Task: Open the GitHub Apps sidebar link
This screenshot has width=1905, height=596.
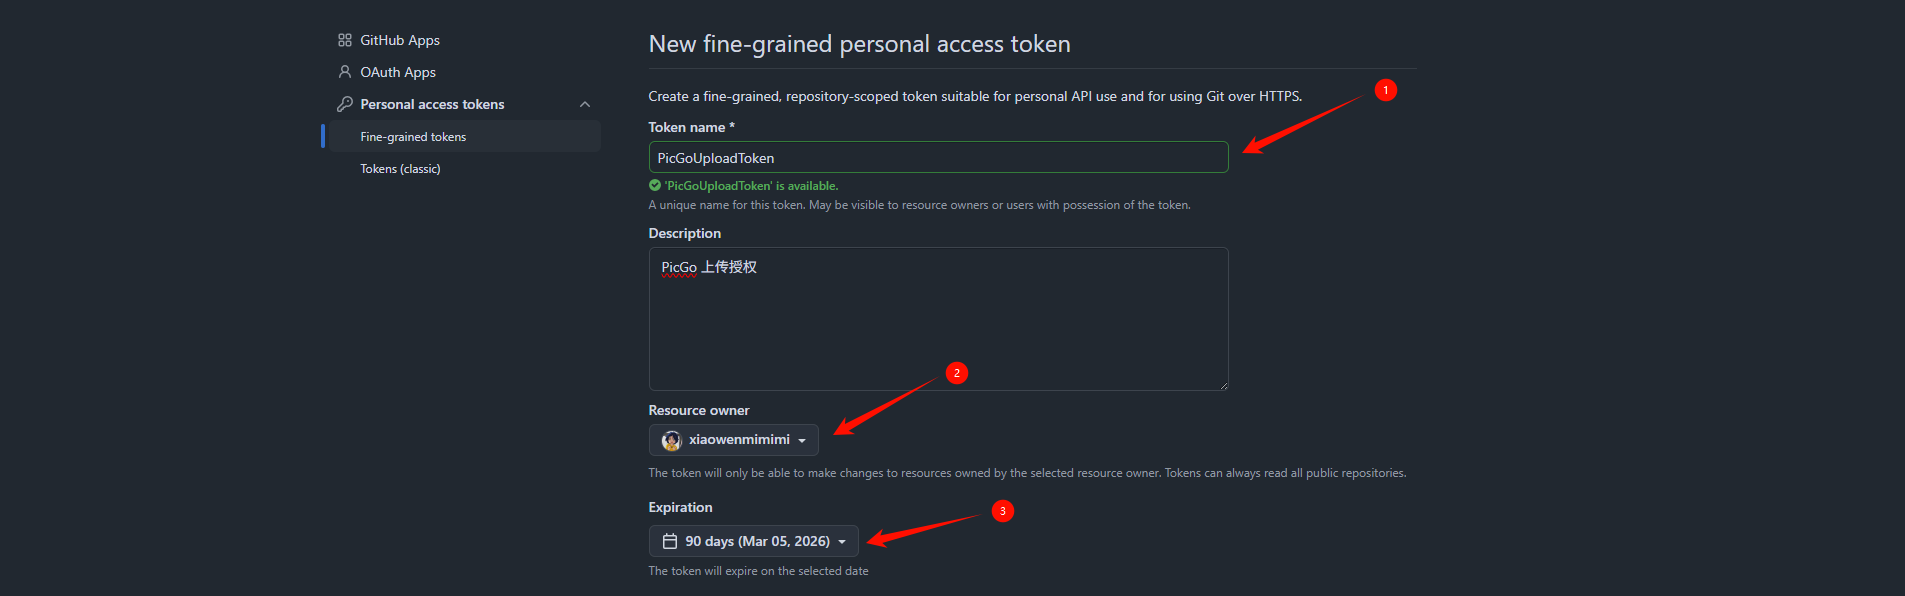Action: pyautogui.click(x=400, y=40)
